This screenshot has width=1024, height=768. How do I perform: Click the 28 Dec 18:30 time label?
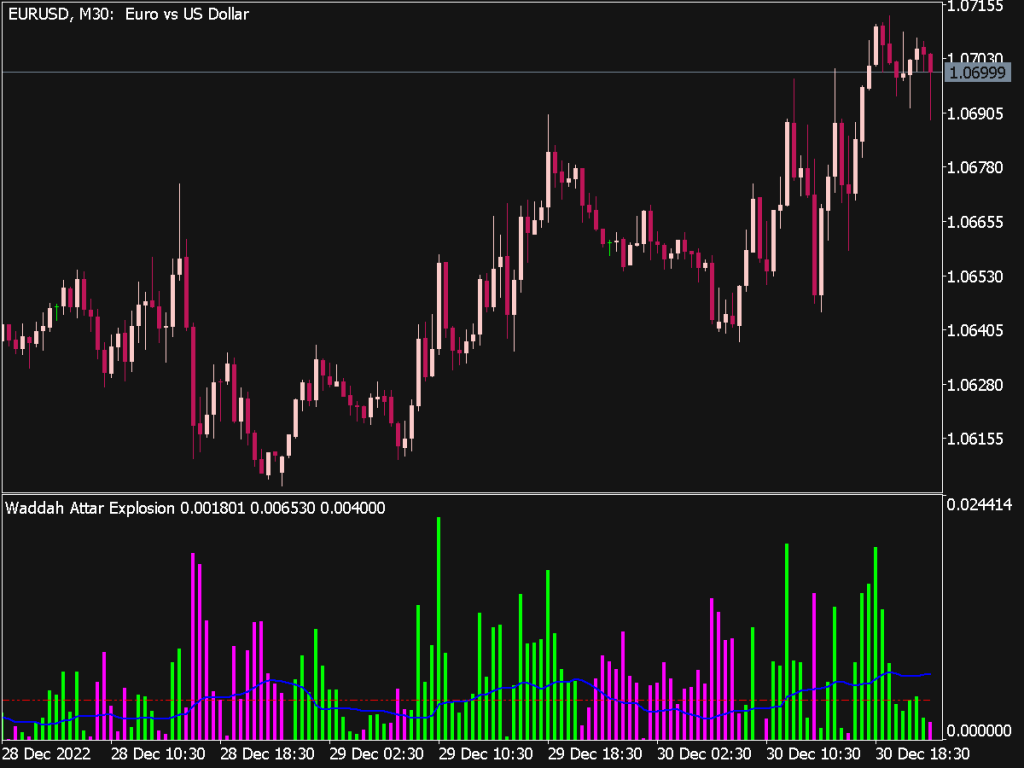[267, 754]
